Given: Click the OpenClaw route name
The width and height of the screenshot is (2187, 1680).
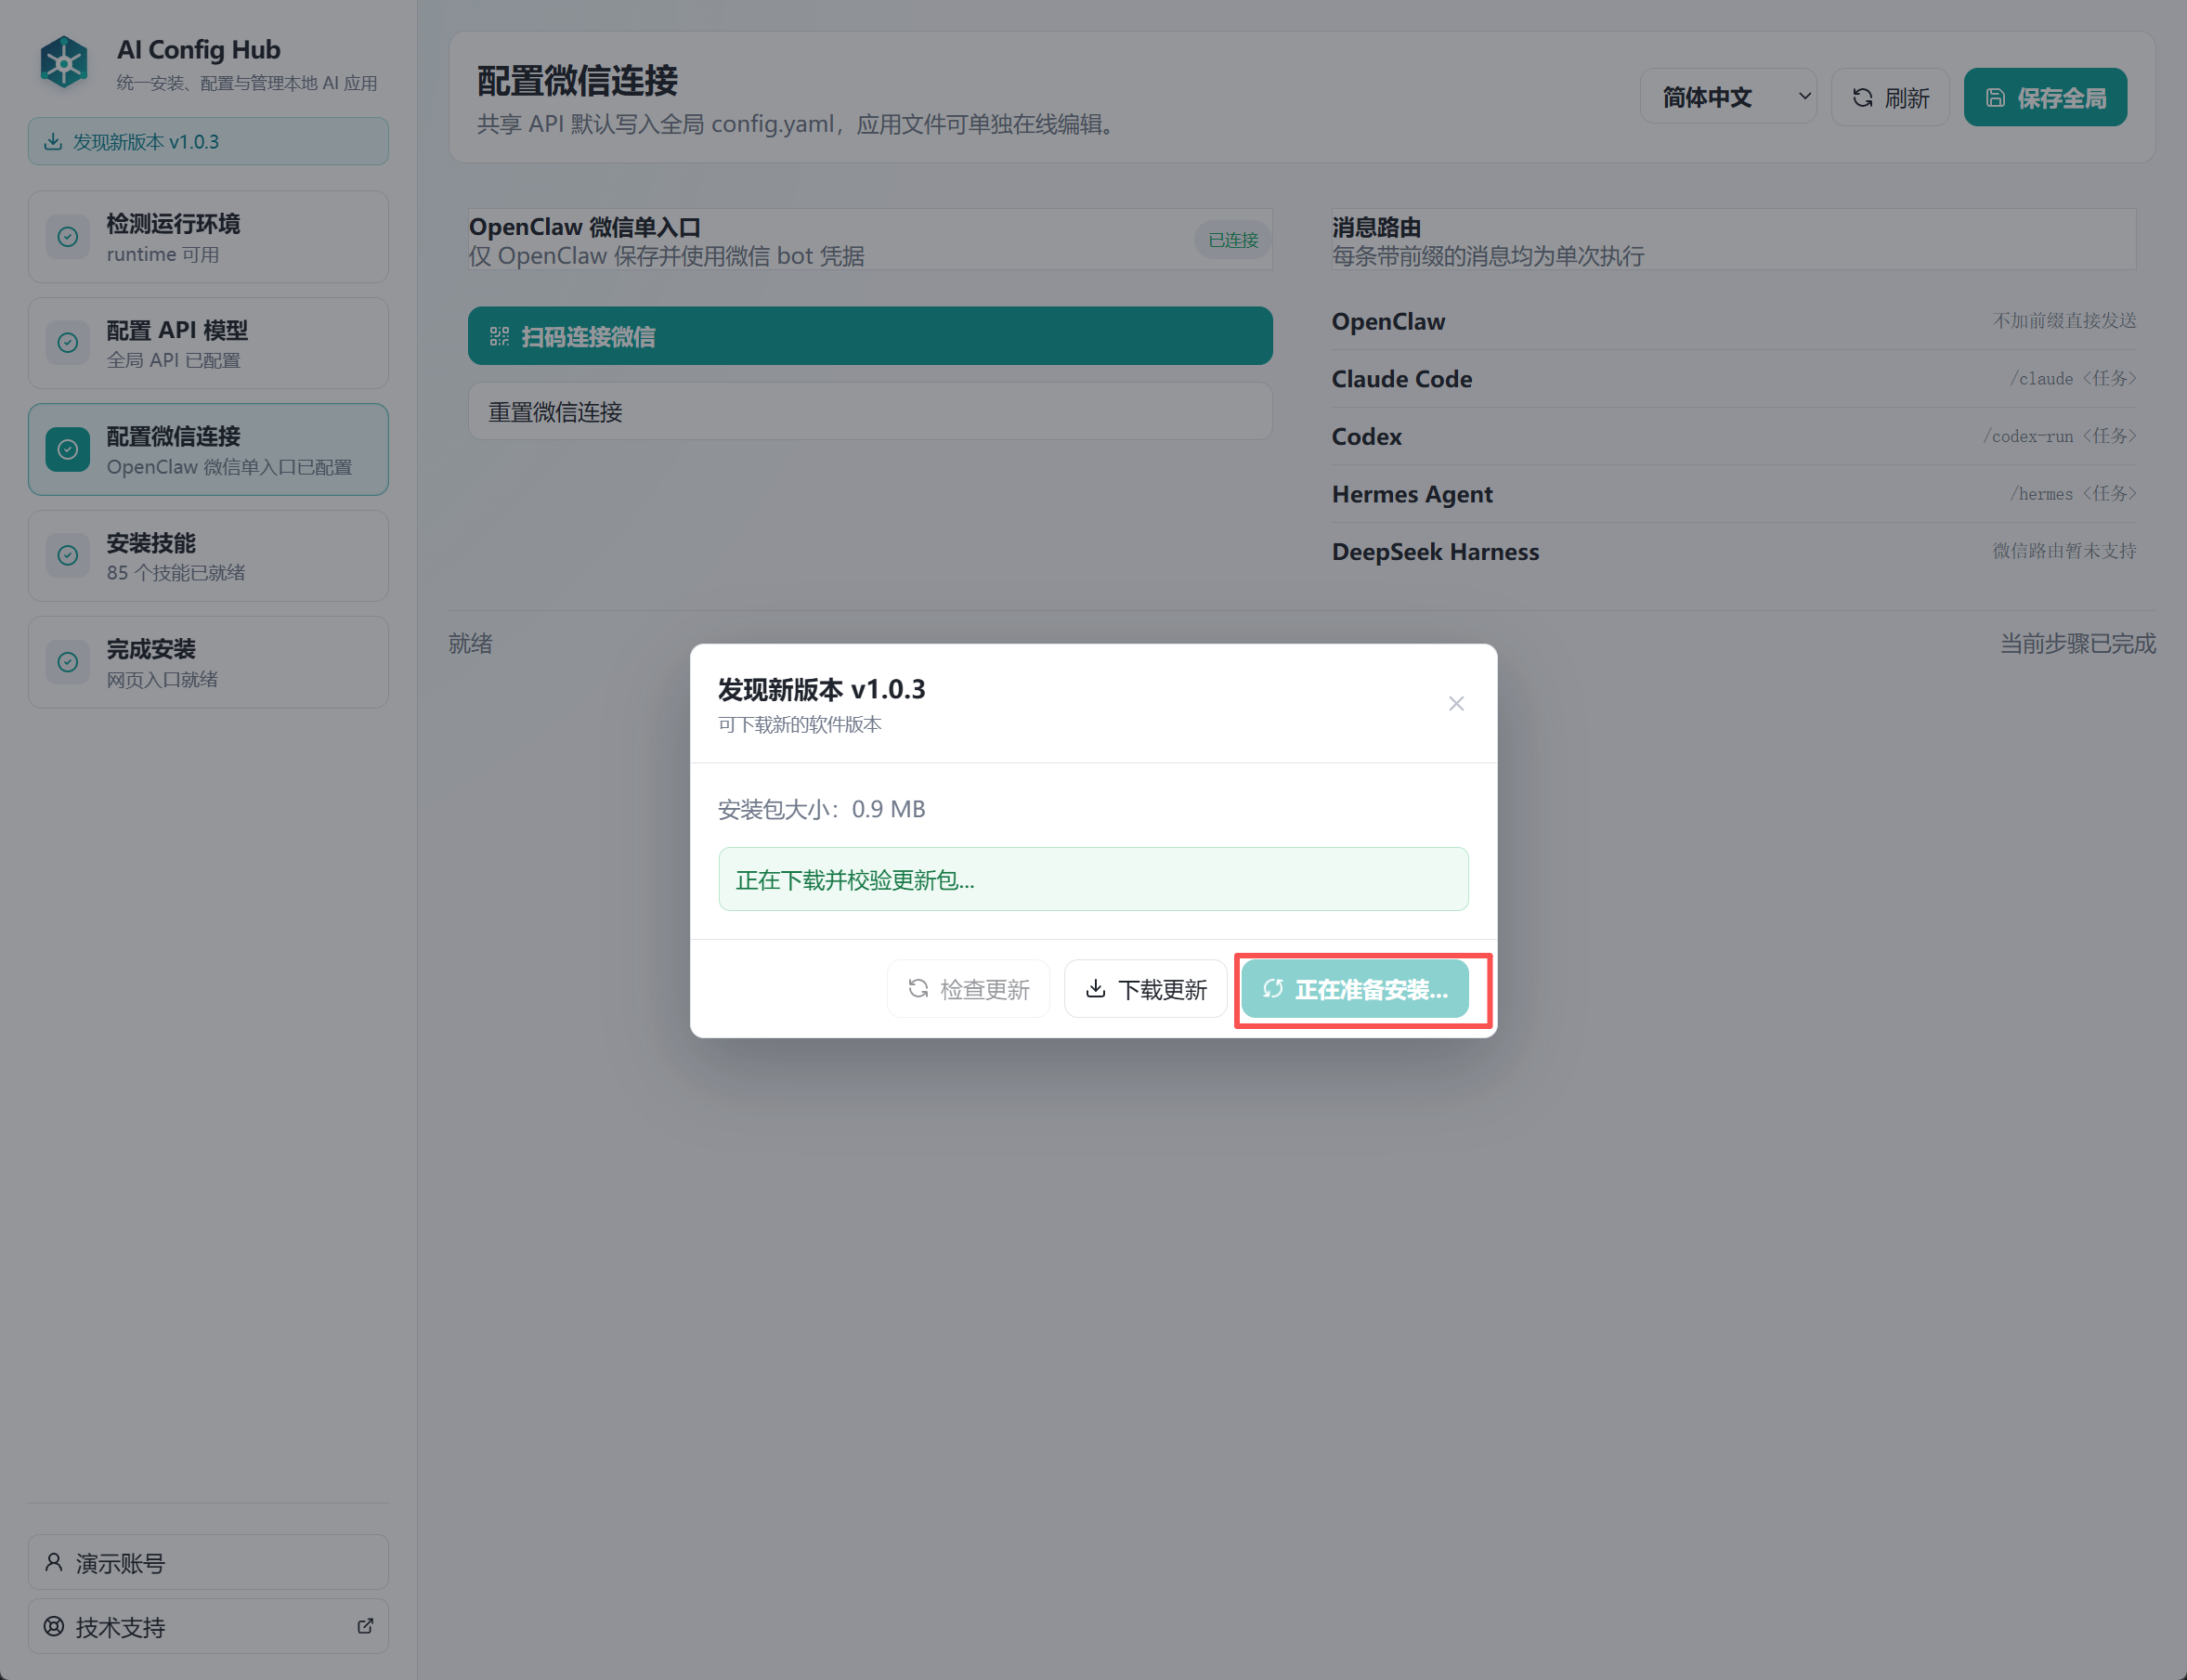Looking at the screenshot, I should coord(1388,322).
